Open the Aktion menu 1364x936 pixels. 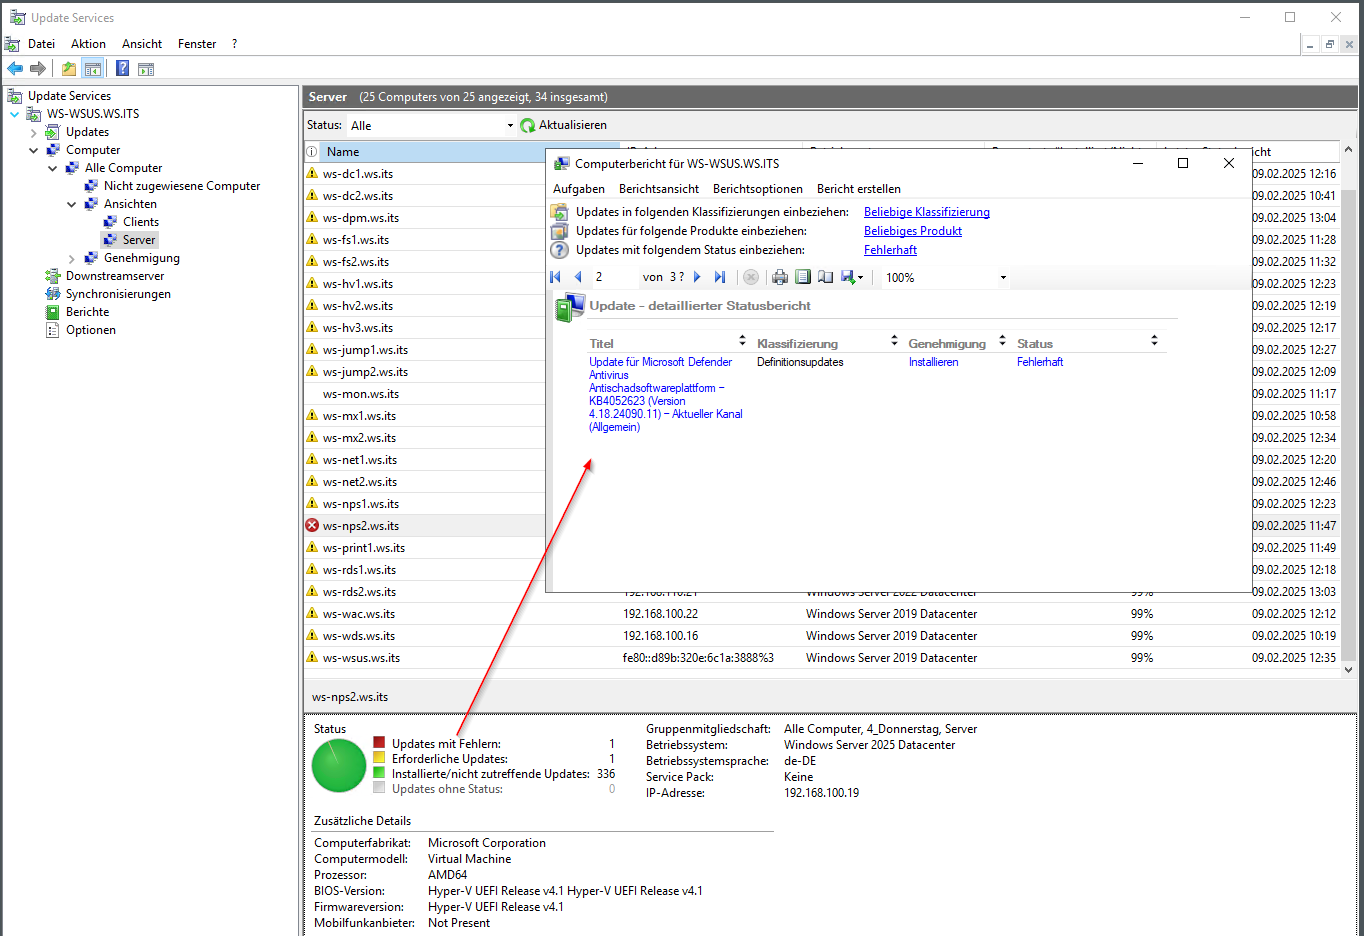(x=88, y=44)
